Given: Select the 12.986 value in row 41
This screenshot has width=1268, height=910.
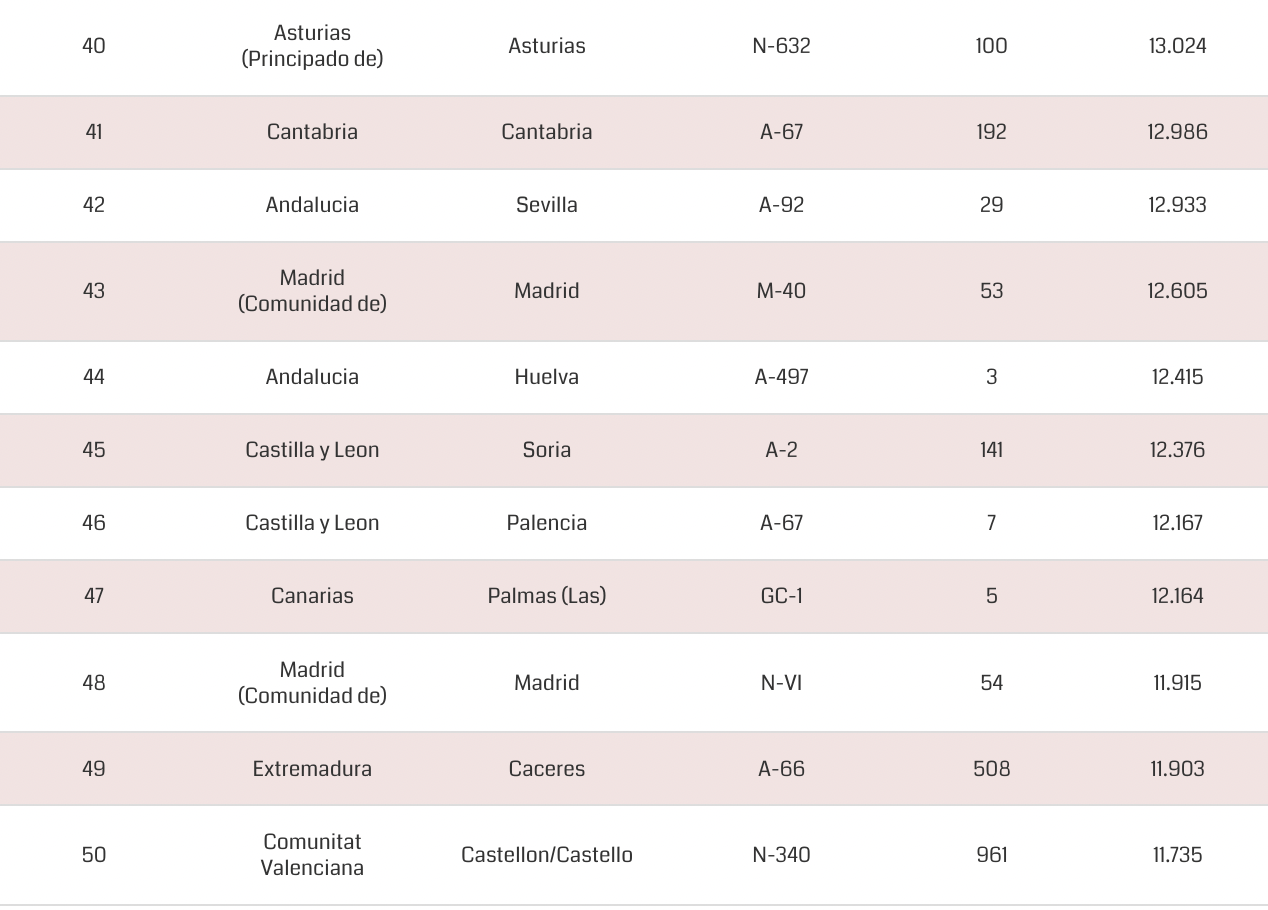Looking at the screenshot, I should coord(1177,132).
